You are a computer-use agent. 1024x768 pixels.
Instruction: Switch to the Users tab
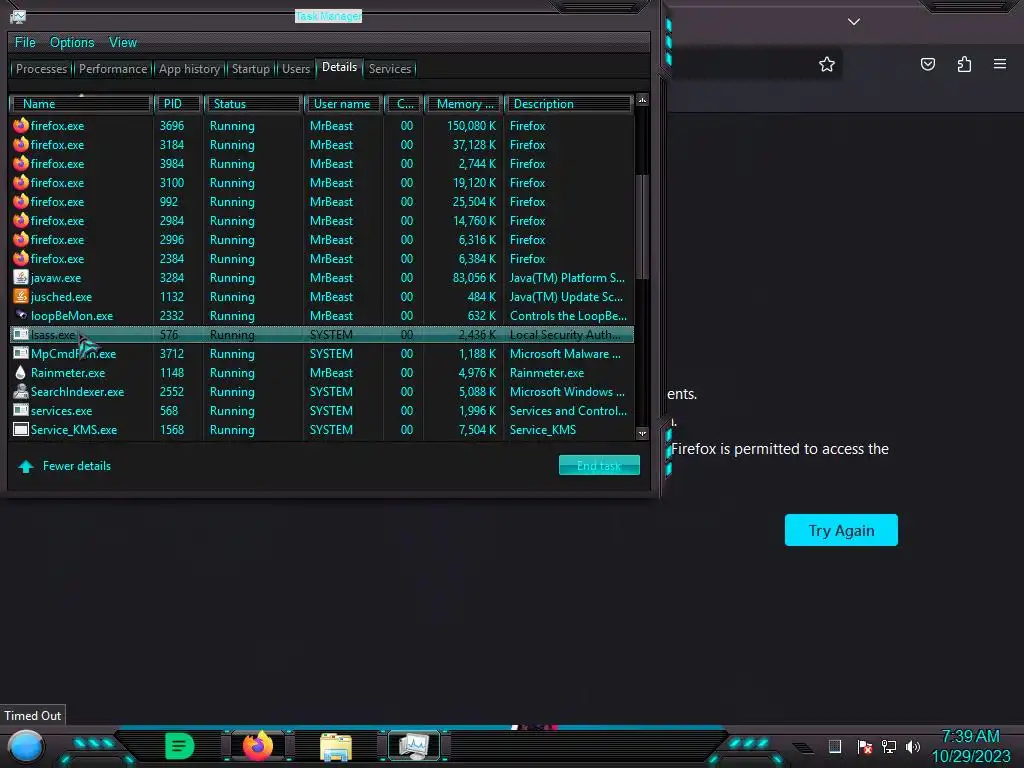[296, 69]
